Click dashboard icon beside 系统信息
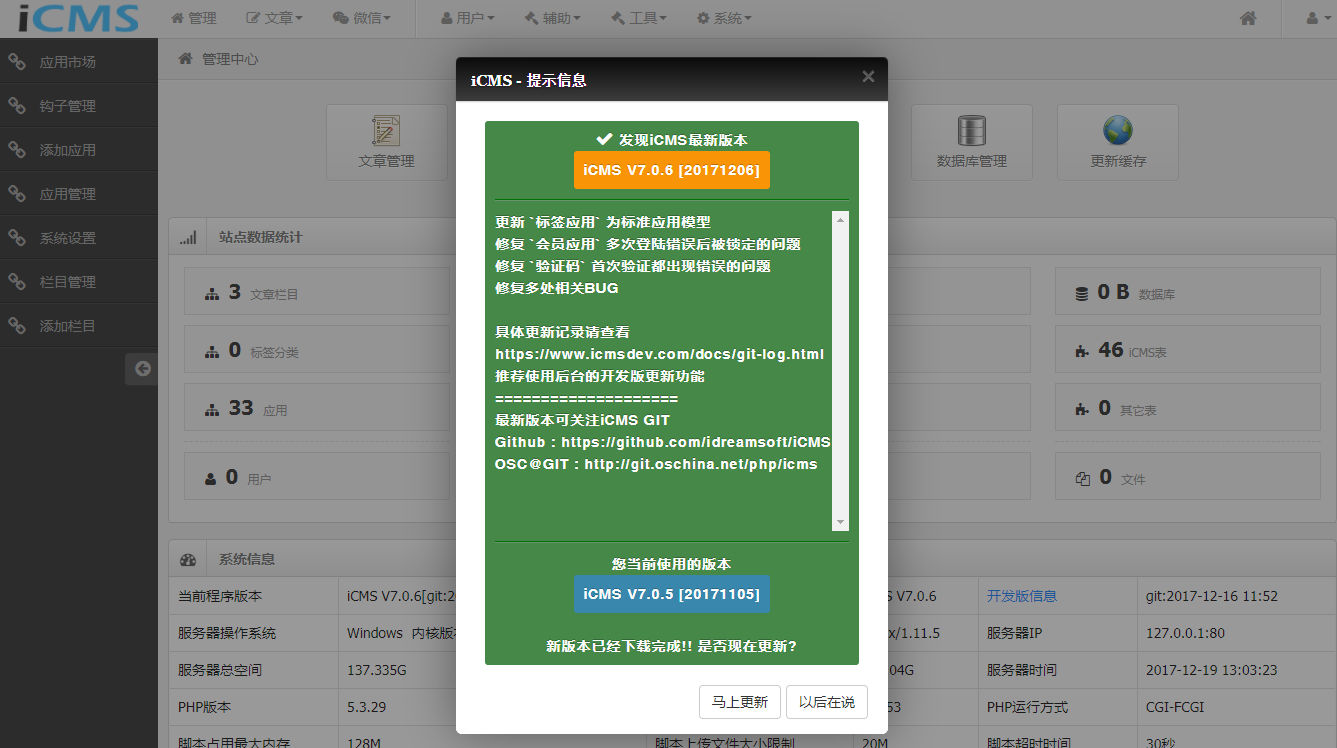The width and height of the screenshot is (1337, 748). pos(188,560)
